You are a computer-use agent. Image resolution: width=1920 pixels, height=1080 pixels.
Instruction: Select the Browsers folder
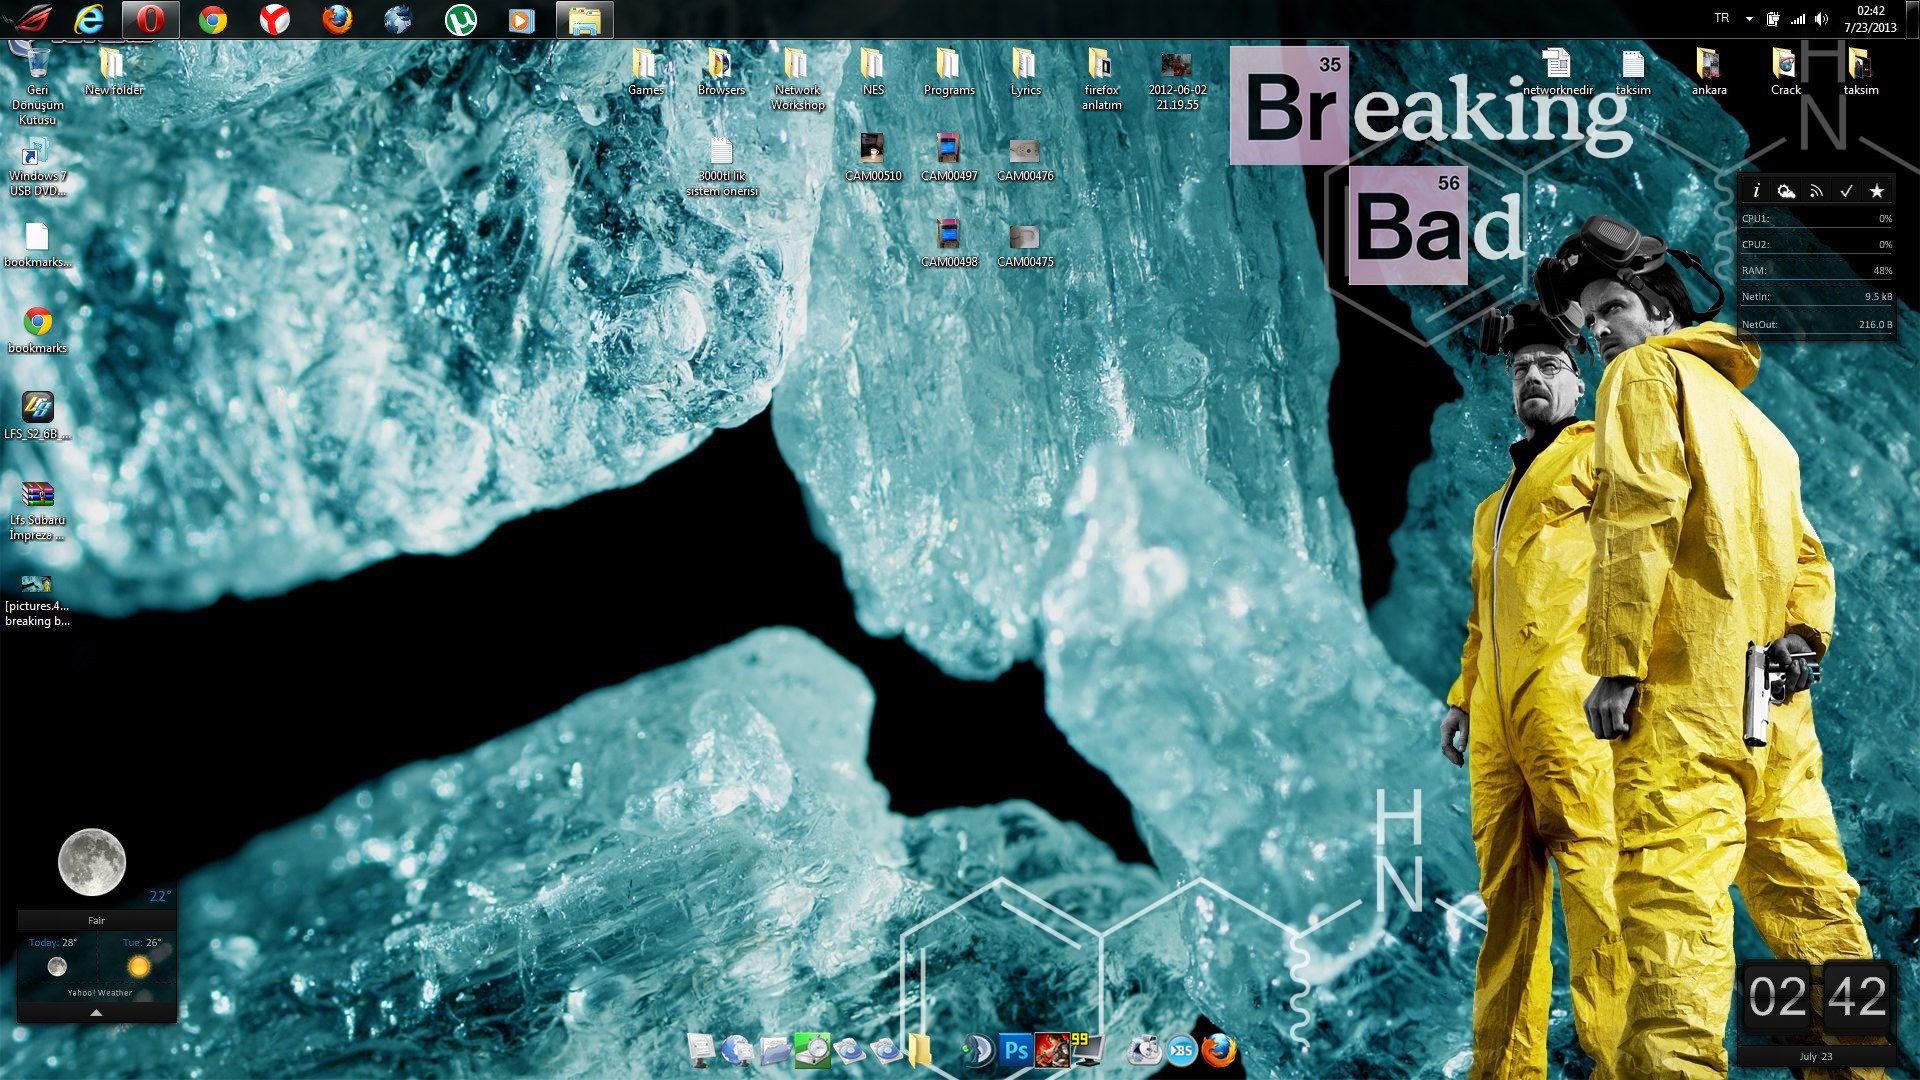(721, 72)
